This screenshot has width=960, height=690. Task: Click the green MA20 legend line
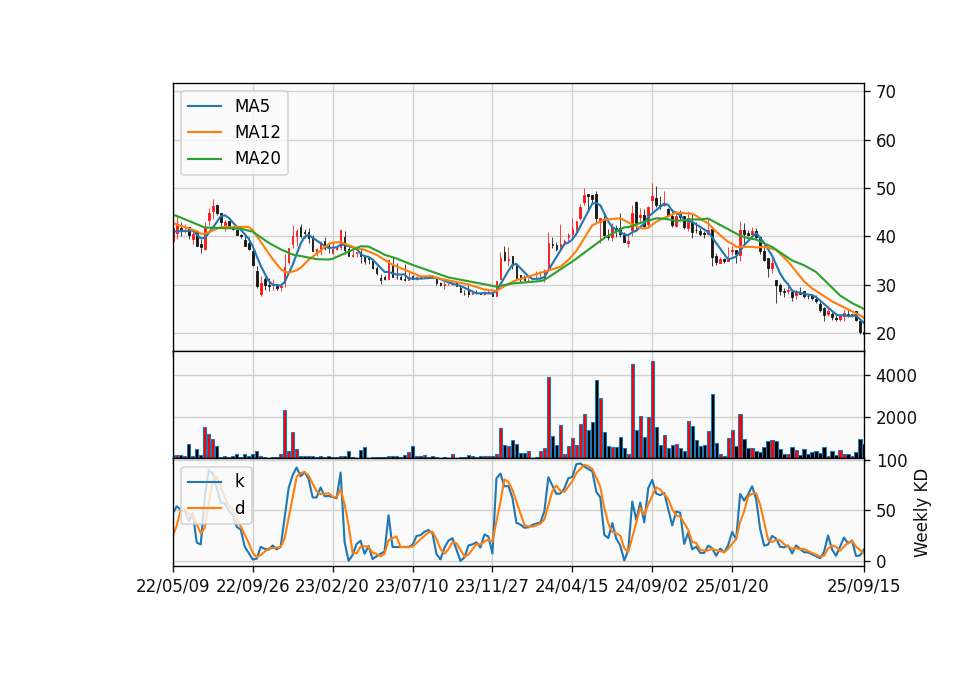(x=204, y=158)
